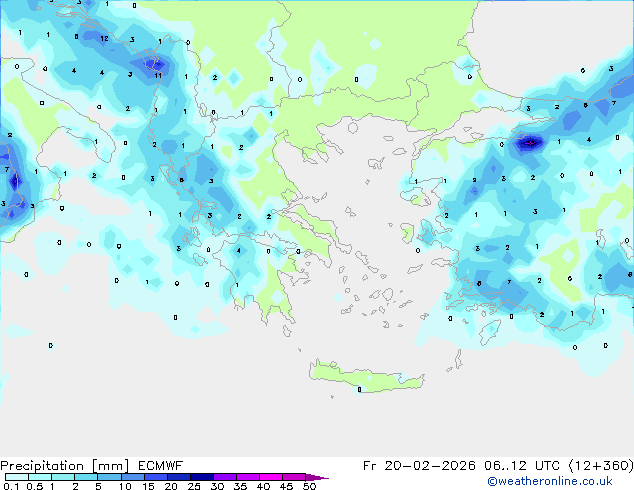Click the 0.5–1 mm legend color swatch
The height and width of the screenshot is (490, 634).
pyautogui.click(x=40, y=477)
